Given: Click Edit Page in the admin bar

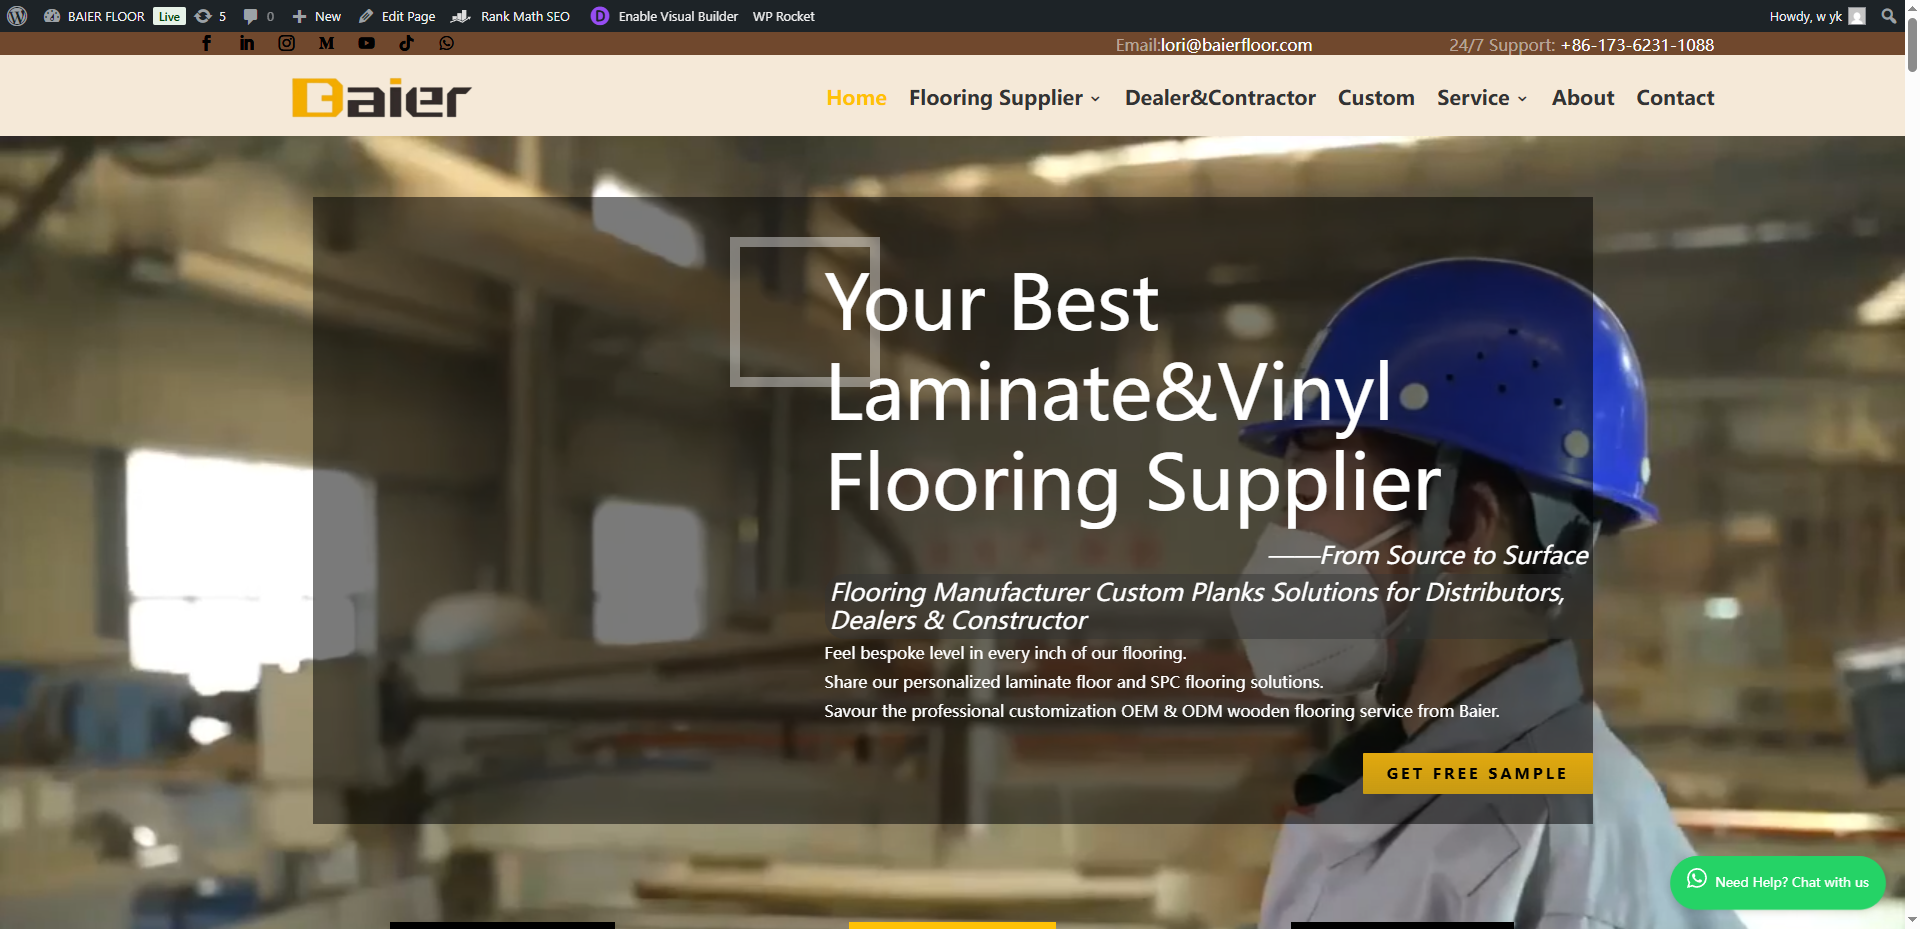Looking at the screenshot, I should coord(397,16).
